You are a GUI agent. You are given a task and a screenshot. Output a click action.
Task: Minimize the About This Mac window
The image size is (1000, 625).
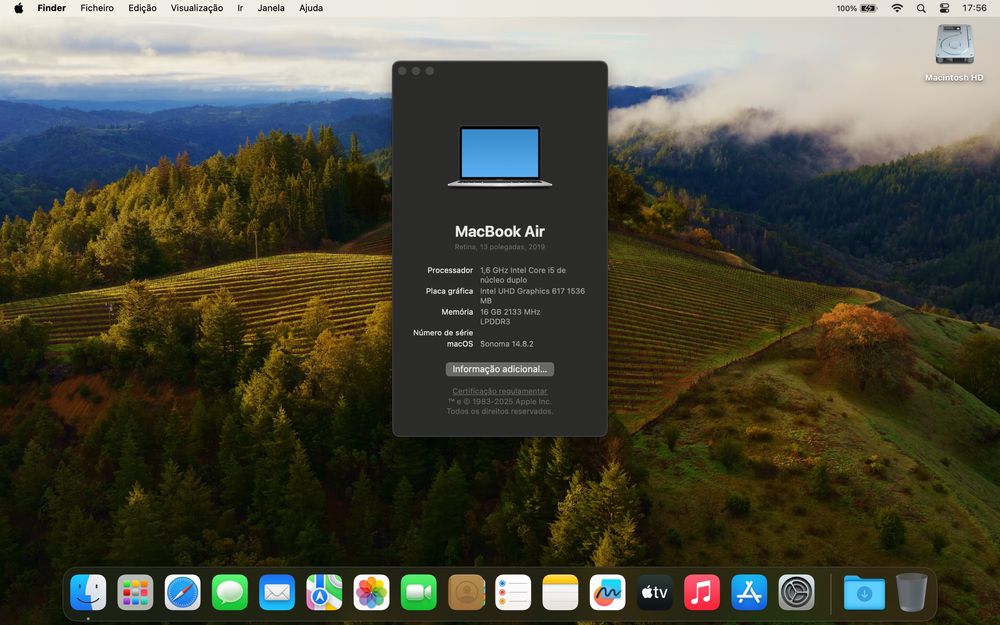click(x=416, y=71)
